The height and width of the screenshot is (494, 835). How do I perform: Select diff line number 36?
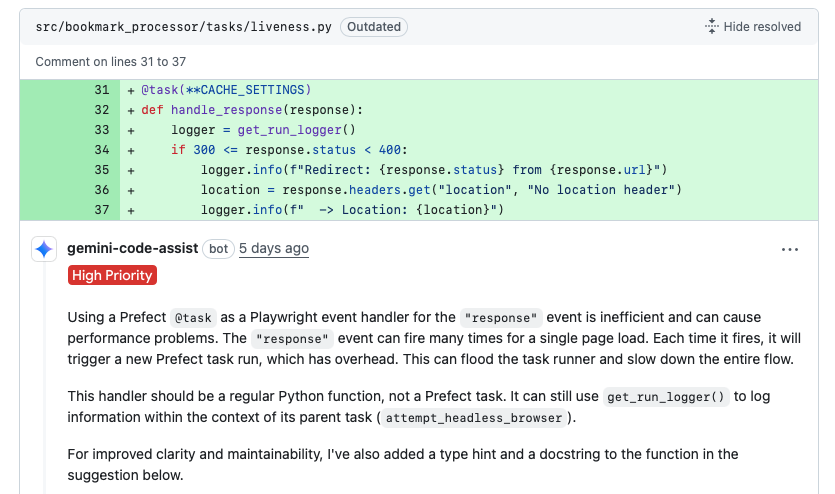point(102,190)
